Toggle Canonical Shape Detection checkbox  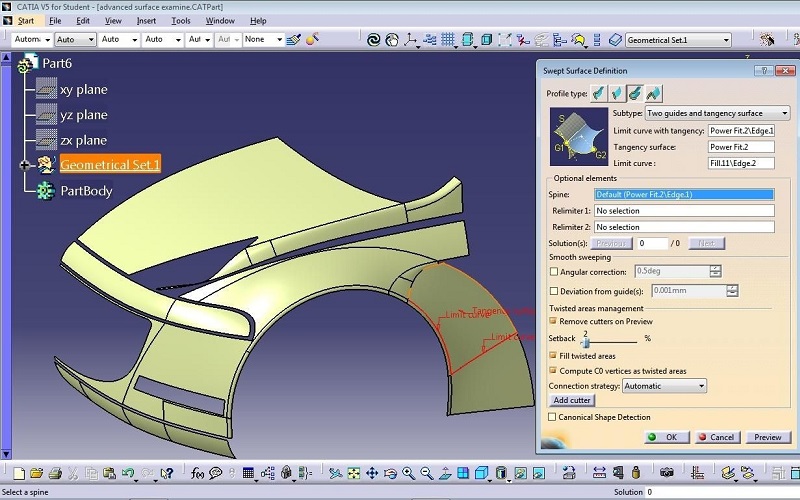pyautogui.click(x=554, y=417)
